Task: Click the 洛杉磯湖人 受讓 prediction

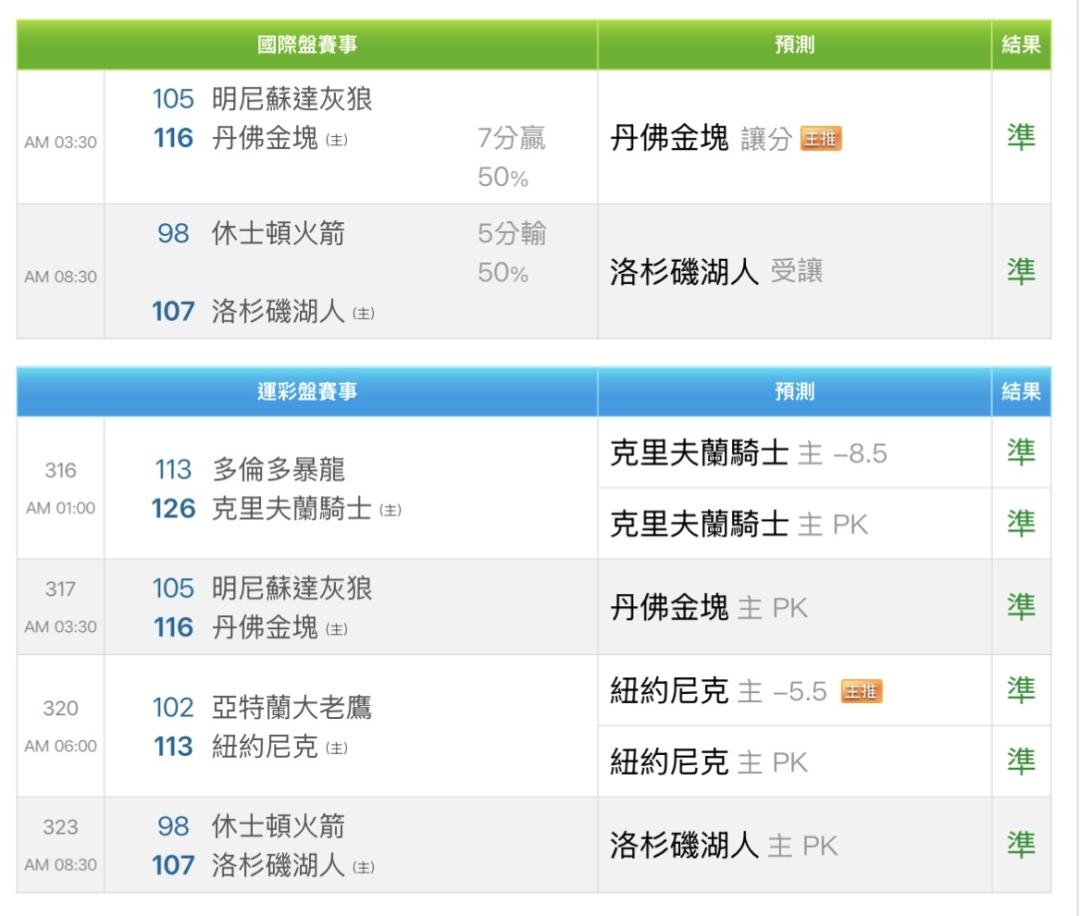Action: [x=716, y=272]
